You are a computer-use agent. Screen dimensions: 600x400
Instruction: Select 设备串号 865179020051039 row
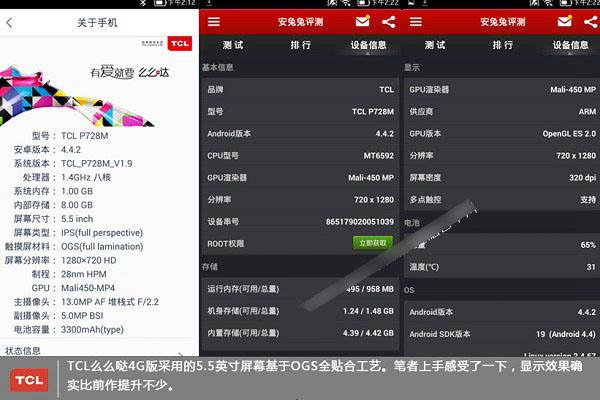pyautogui.click(x=300, y=222)
